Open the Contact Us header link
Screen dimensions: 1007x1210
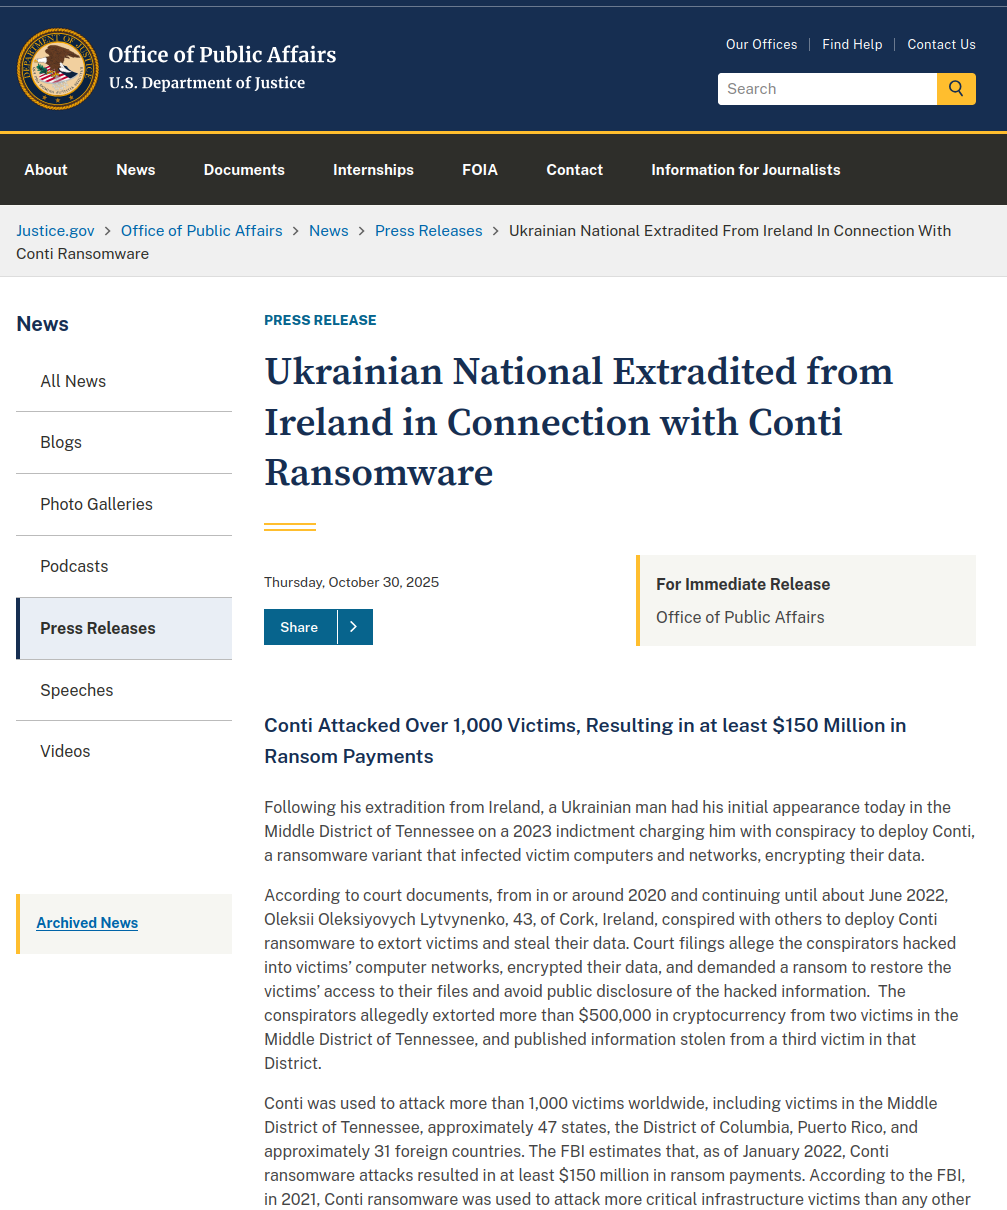[x=941, y=44]
